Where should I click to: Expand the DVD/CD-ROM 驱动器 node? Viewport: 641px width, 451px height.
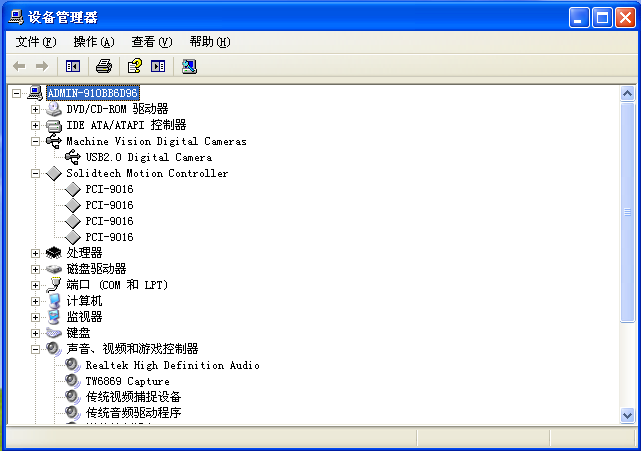tap(36, 109)
